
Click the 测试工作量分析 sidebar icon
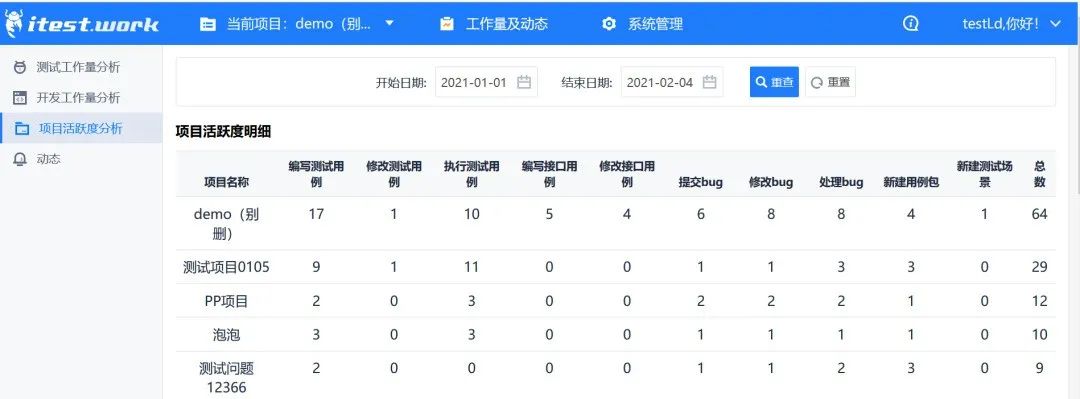coord(21,68)
